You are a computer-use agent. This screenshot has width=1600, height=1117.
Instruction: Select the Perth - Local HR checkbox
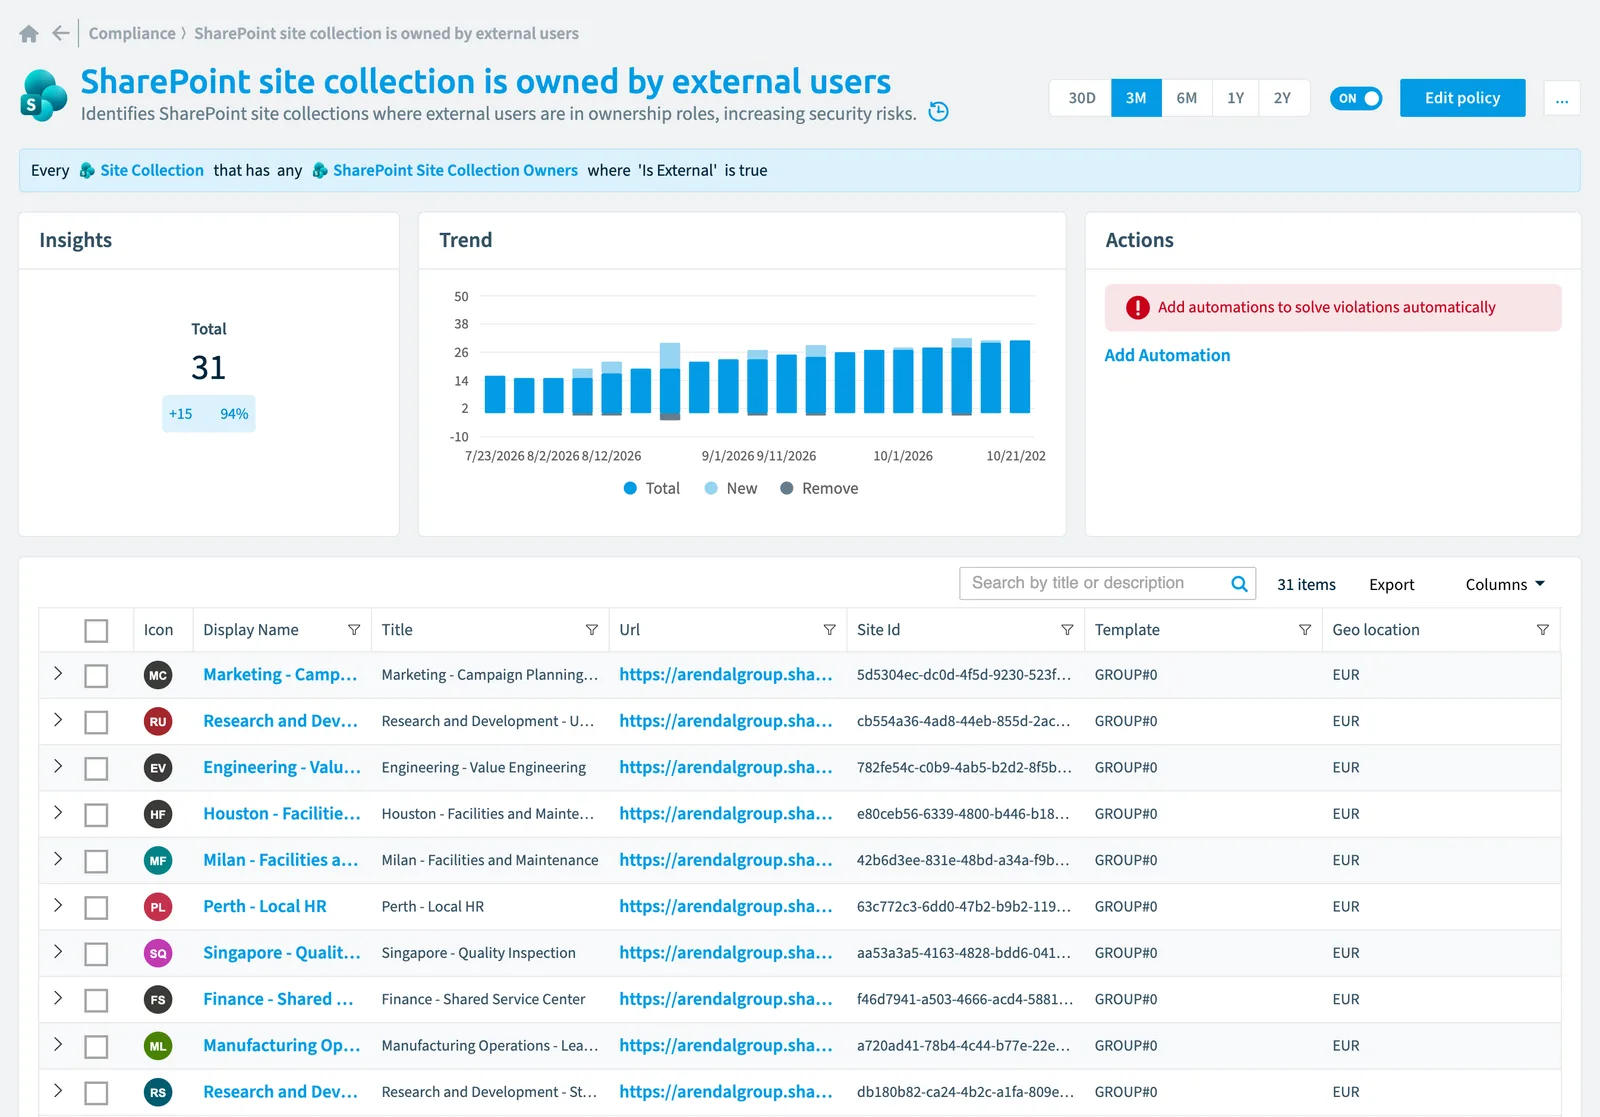[x=96, y=908]
